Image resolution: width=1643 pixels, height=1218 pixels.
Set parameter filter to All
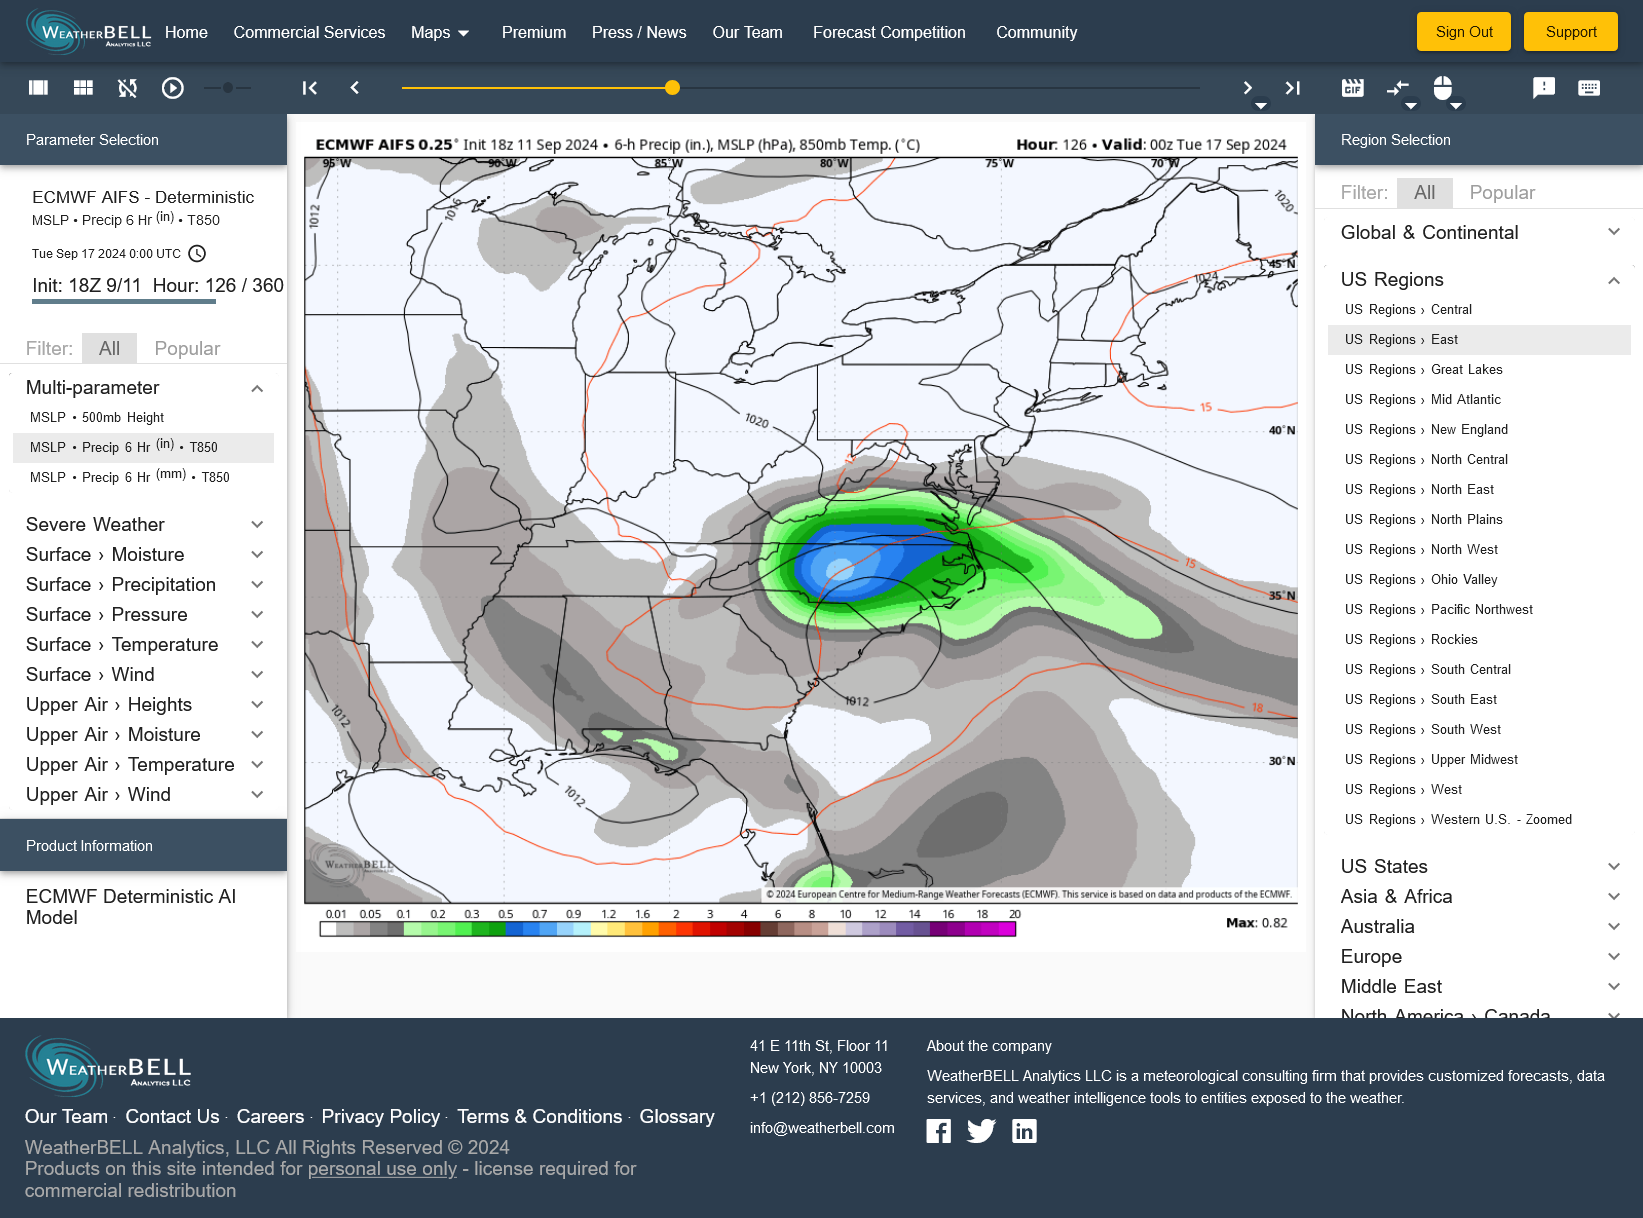tap(109, 349)
